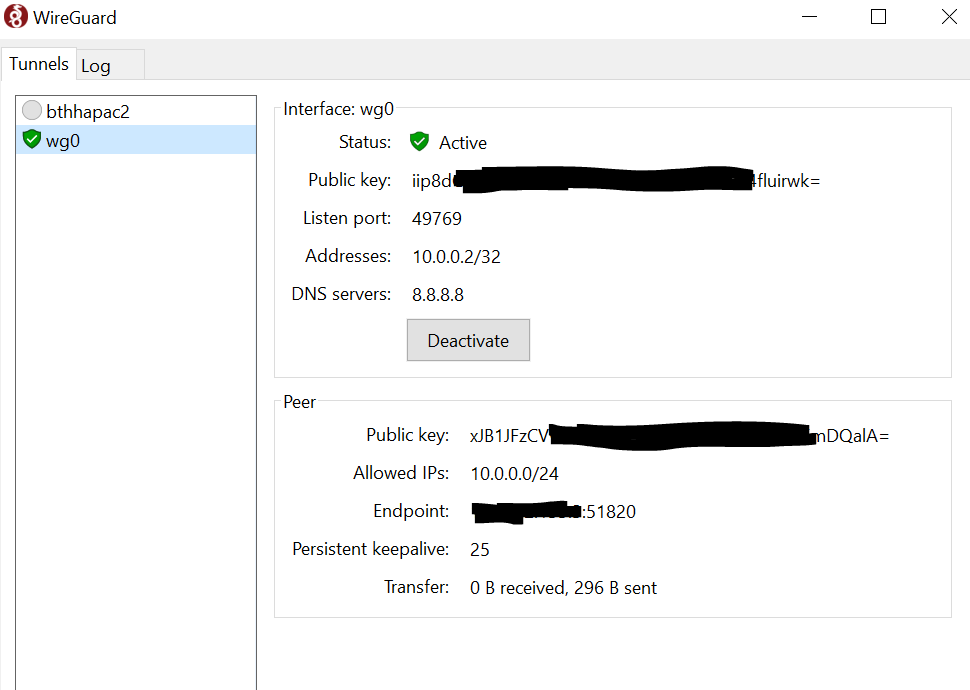Image resolution: width=970 pixels, height=690 pixels.
Task: Select the bthhapac2 tunnel
Action: (88, 112)
